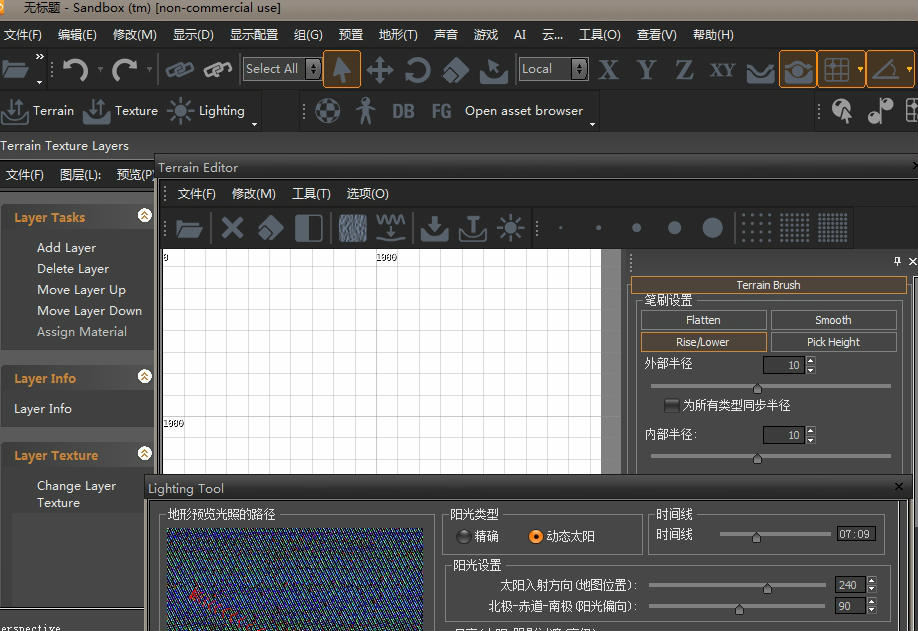The height and width of the screenshot is (631, 918).
Task: Click the Link objects chain icon
Action: point(180,70)
